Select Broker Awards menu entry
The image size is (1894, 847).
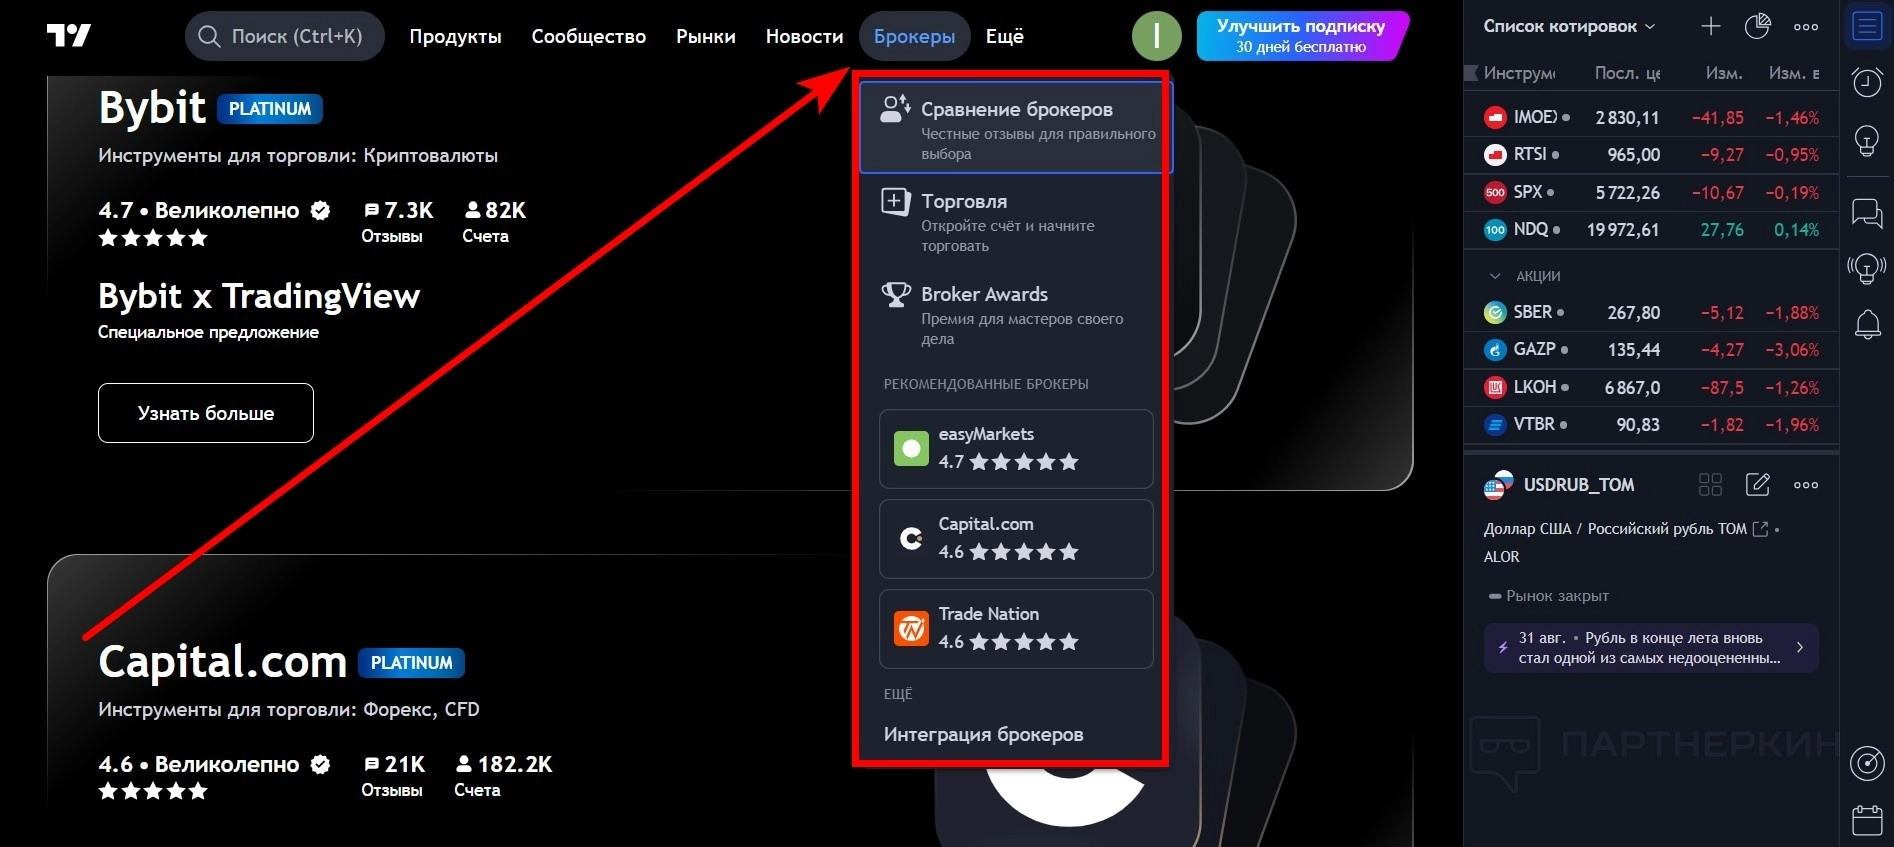(x=1016, y=314)
